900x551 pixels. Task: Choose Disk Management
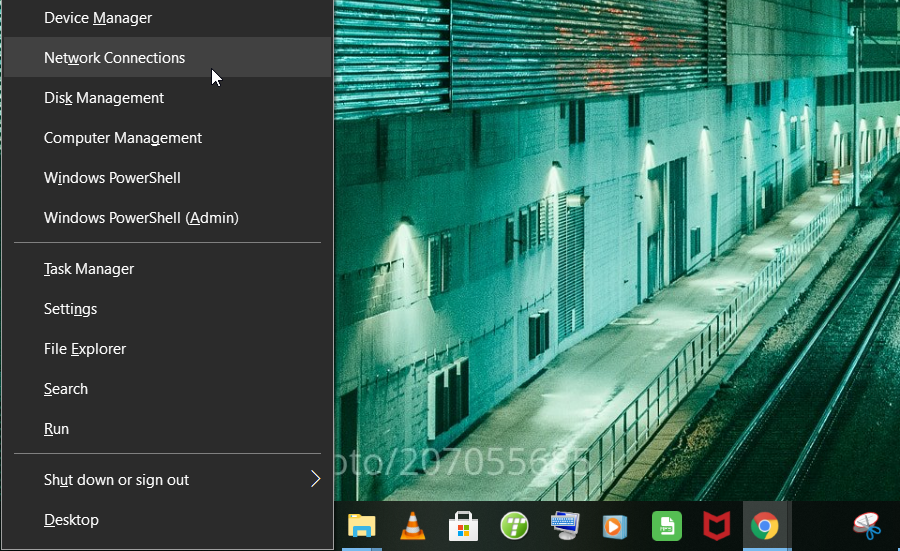104,98
